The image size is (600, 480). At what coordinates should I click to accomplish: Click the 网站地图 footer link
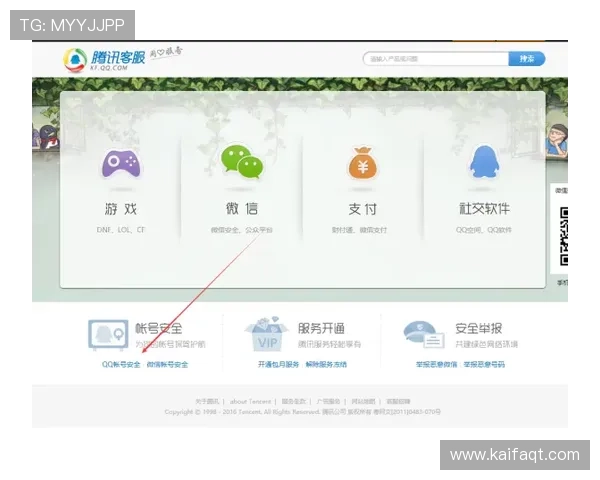pyautogui.click(x=363, y=401)
